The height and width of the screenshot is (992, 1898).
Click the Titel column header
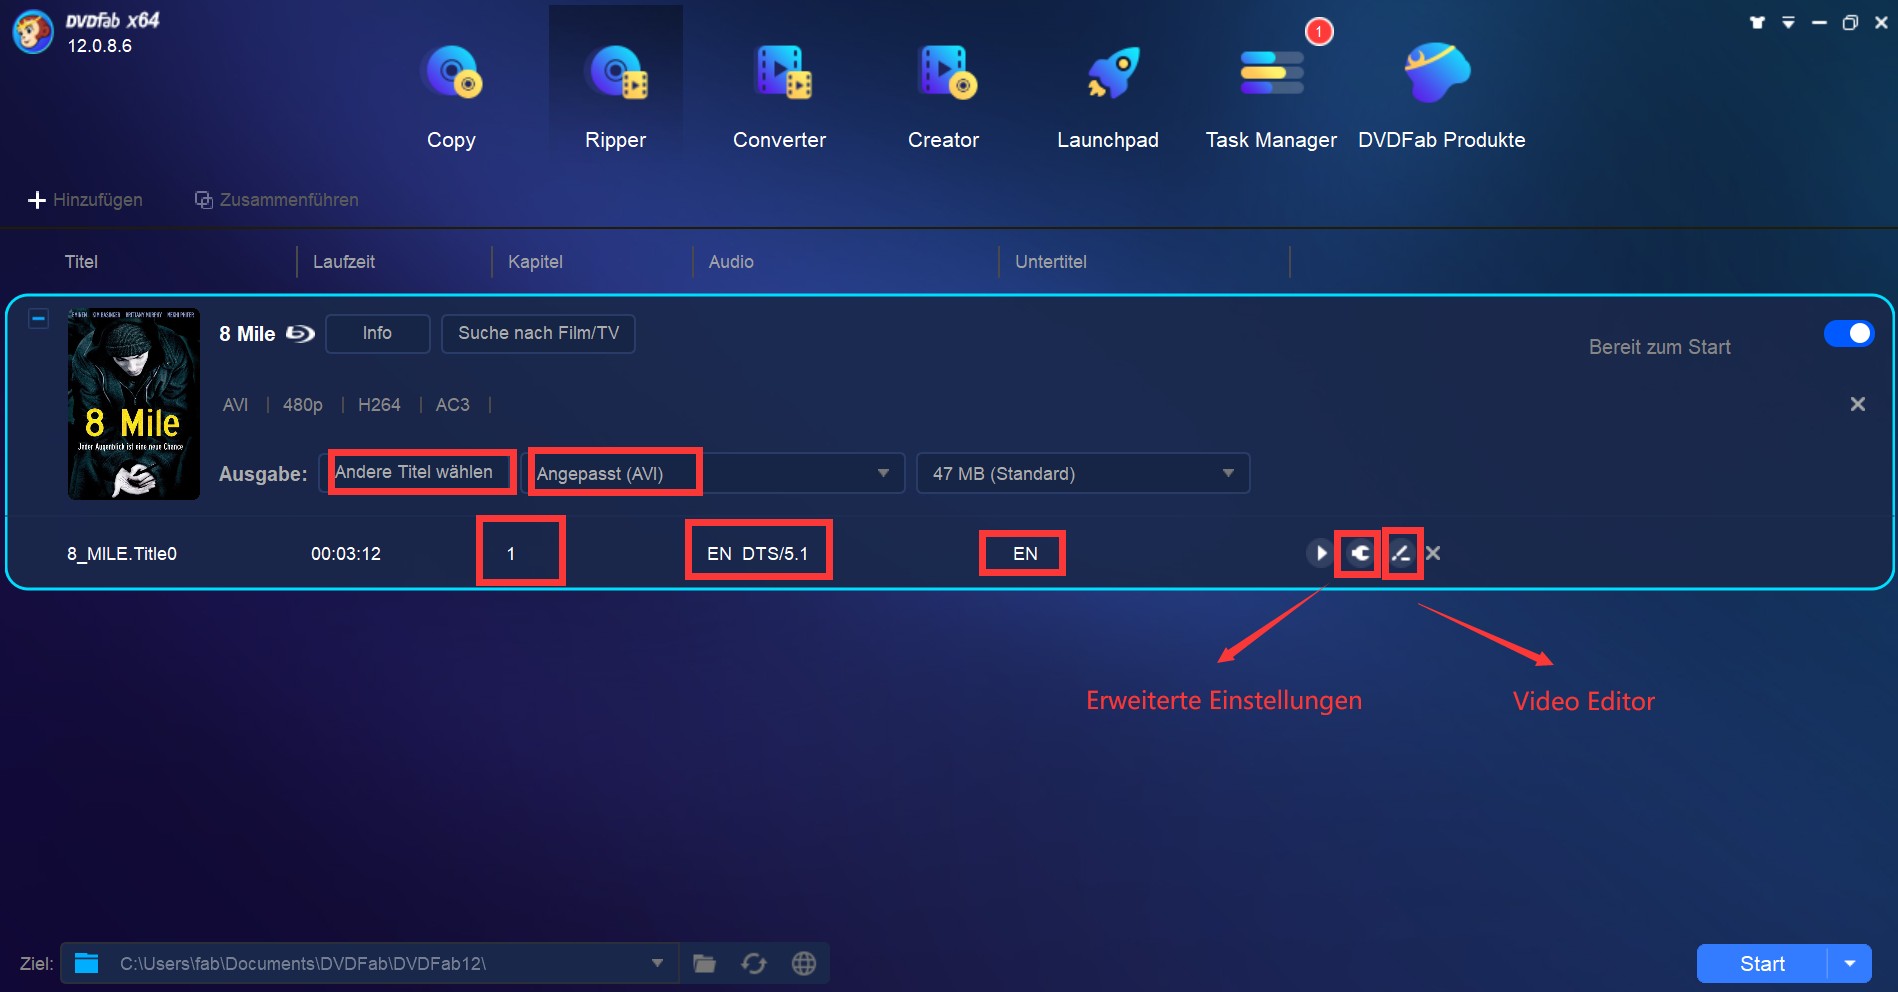[x=81, y=262]
